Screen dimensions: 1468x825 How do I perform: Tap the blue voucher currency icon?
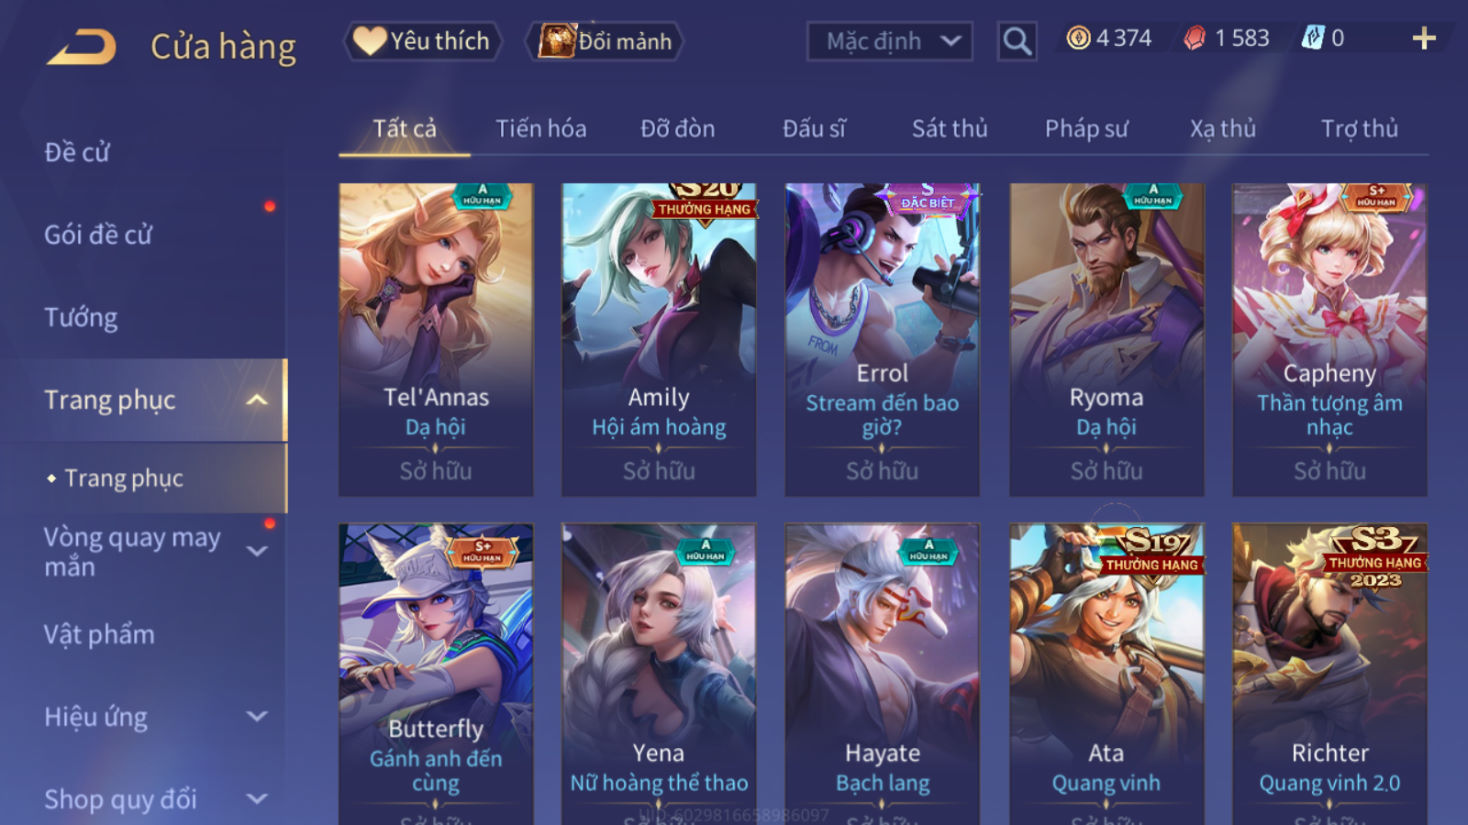click(x=1312, y=39)
